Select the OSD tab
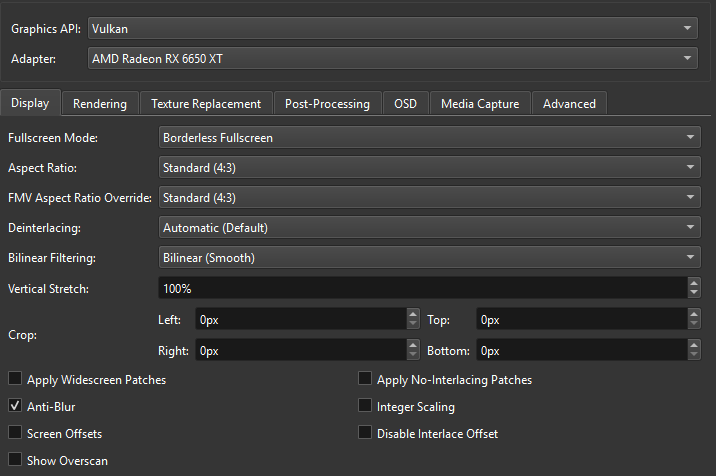 click(x=405, y=104)
